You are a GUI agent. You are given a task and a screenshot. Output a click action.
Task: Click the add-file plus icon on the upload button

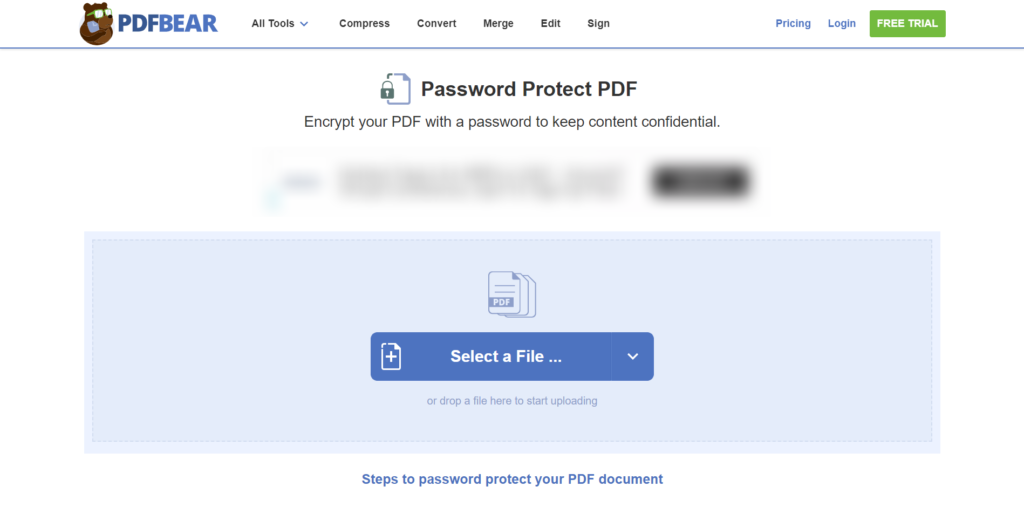pyautogui.click(x=391, y=356)
